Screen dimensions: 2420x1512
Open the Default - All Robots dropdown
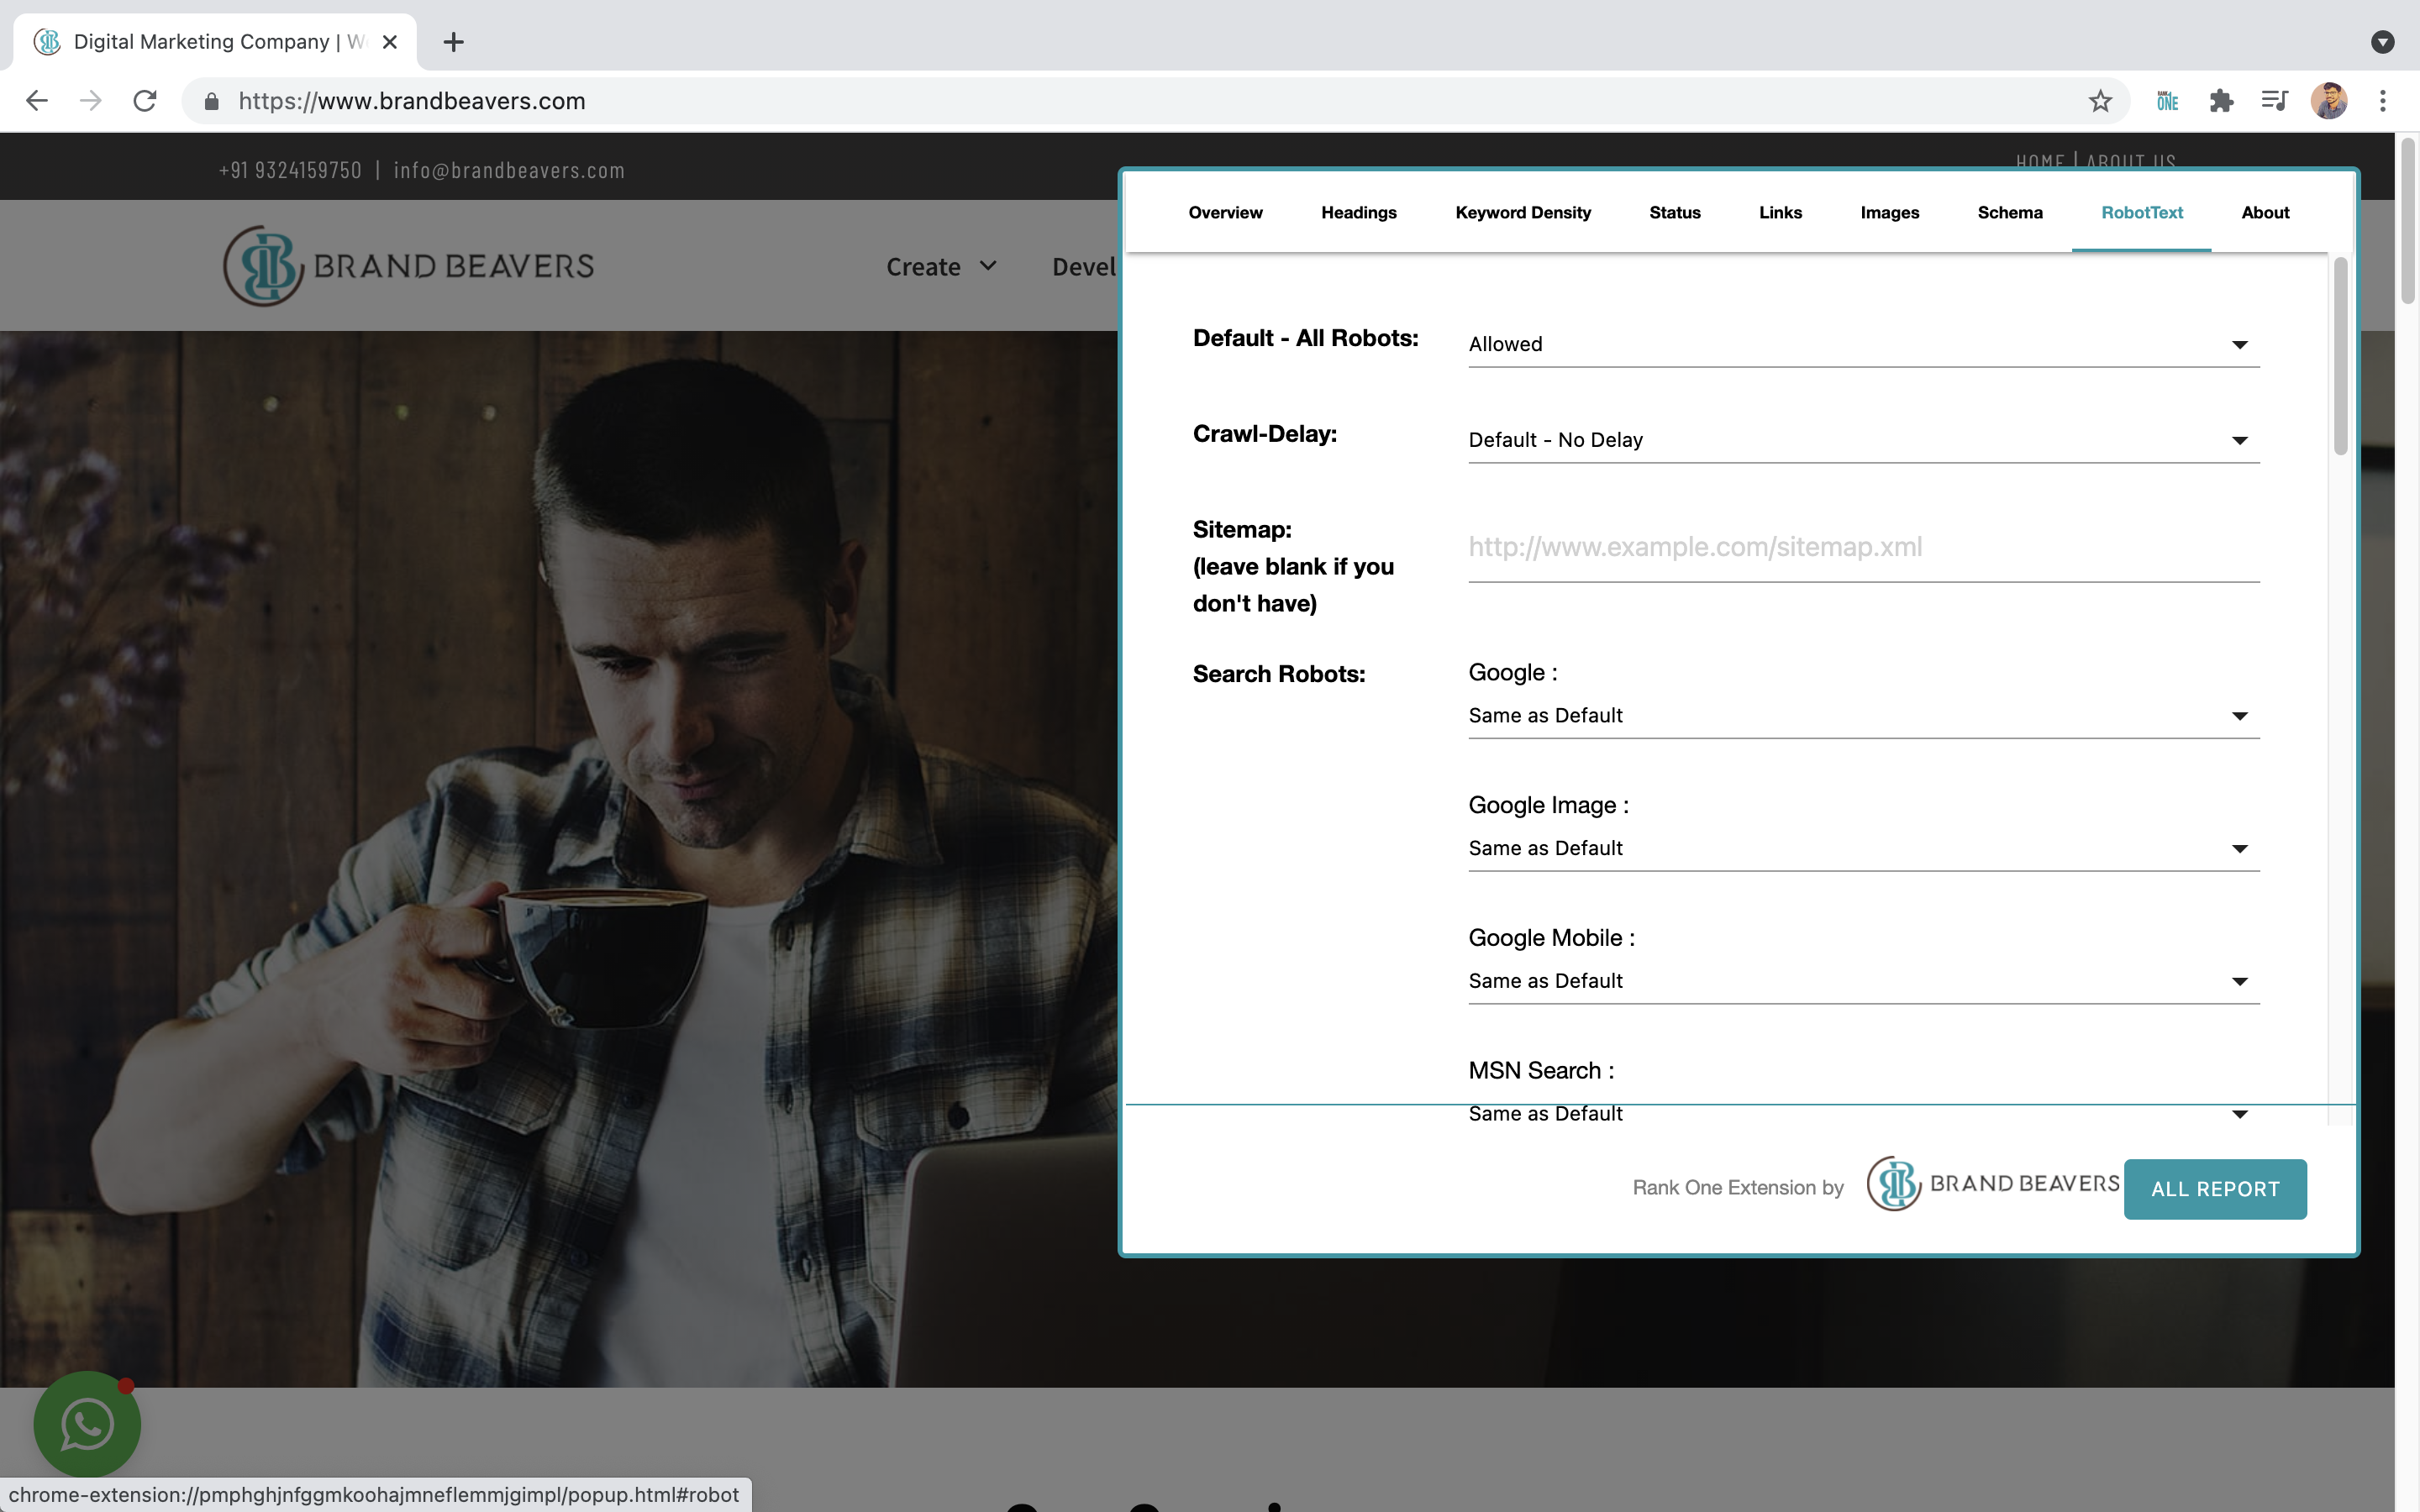[1861, 344]
